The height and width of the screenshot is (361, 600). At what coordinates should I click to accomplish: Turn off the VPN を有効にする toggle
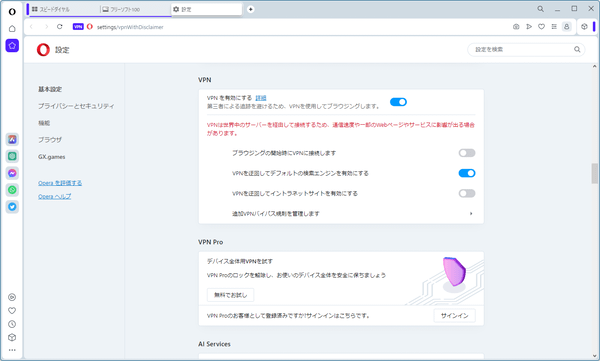(398, 102)
